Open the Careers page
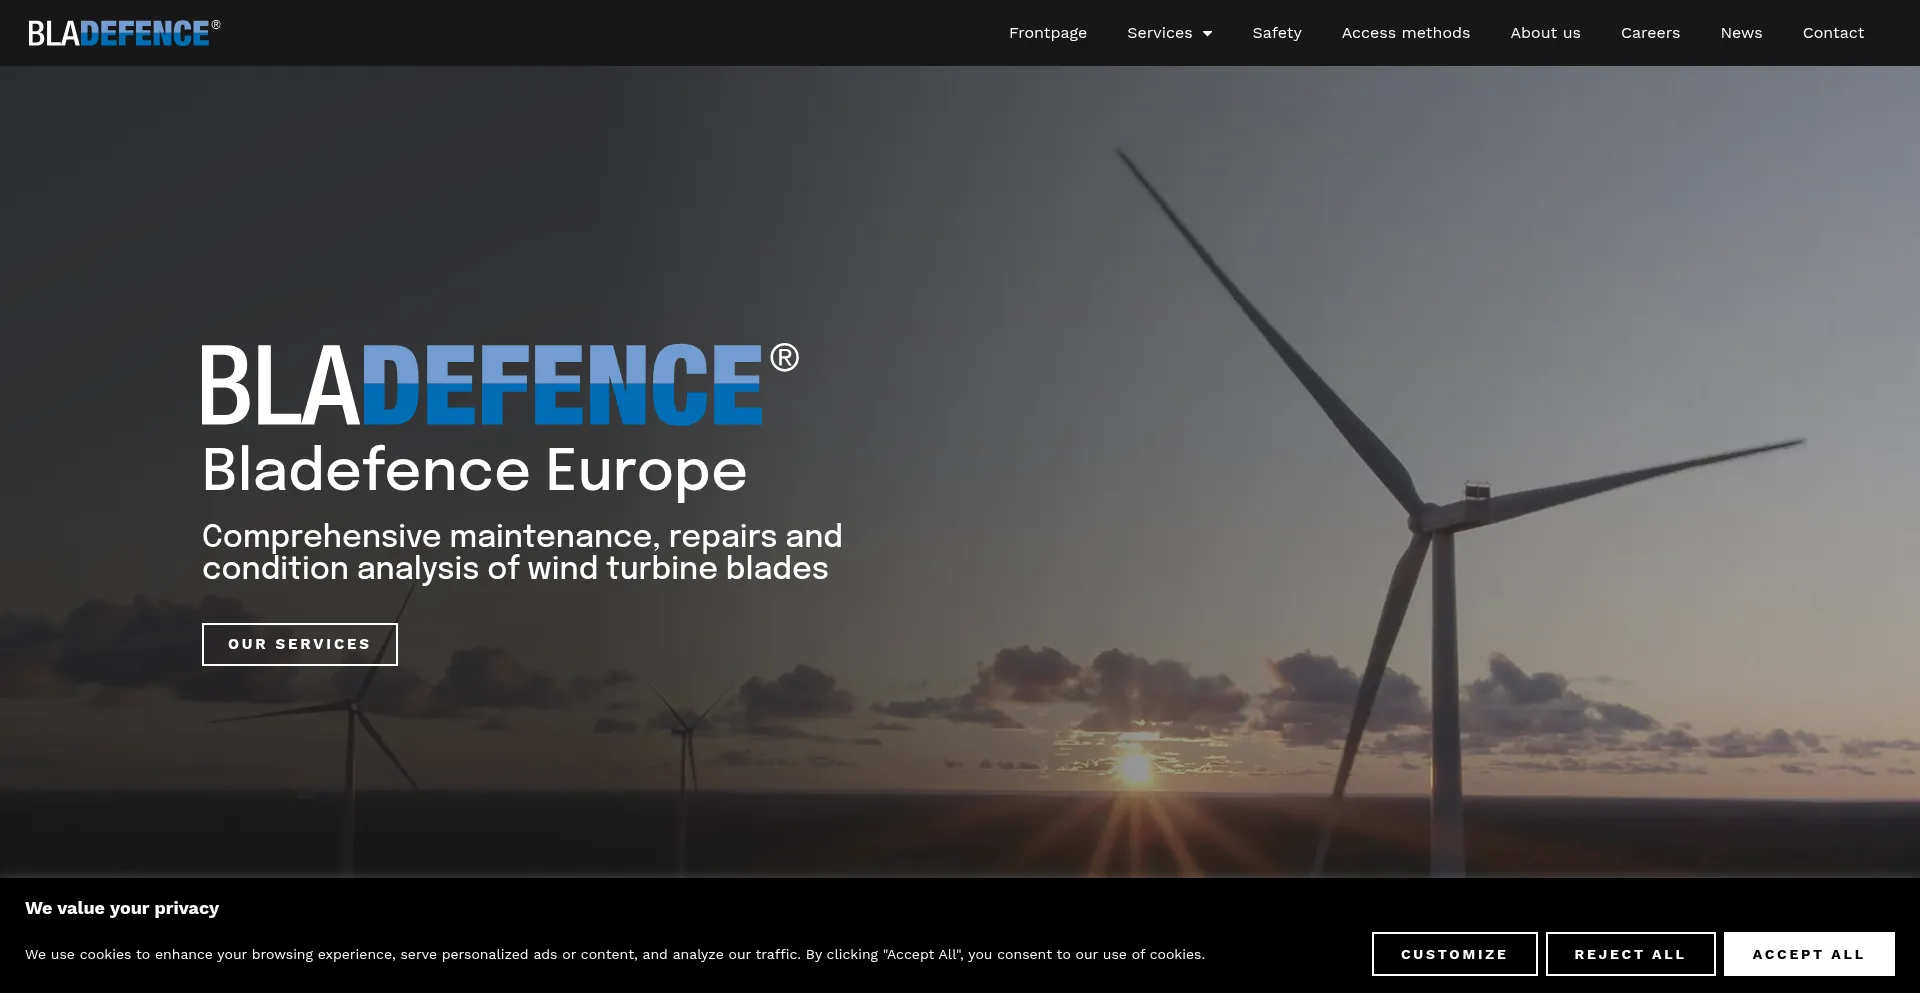The height and width of the screenshot is (993, 1920). [1650, 33]
